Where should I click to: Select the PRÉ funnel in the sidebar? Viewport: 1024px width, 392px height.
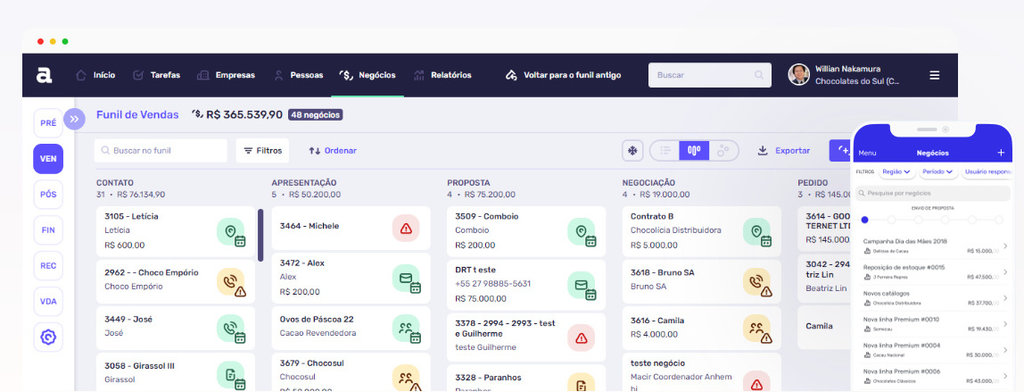pyautogui.click(x=48, y=123)
